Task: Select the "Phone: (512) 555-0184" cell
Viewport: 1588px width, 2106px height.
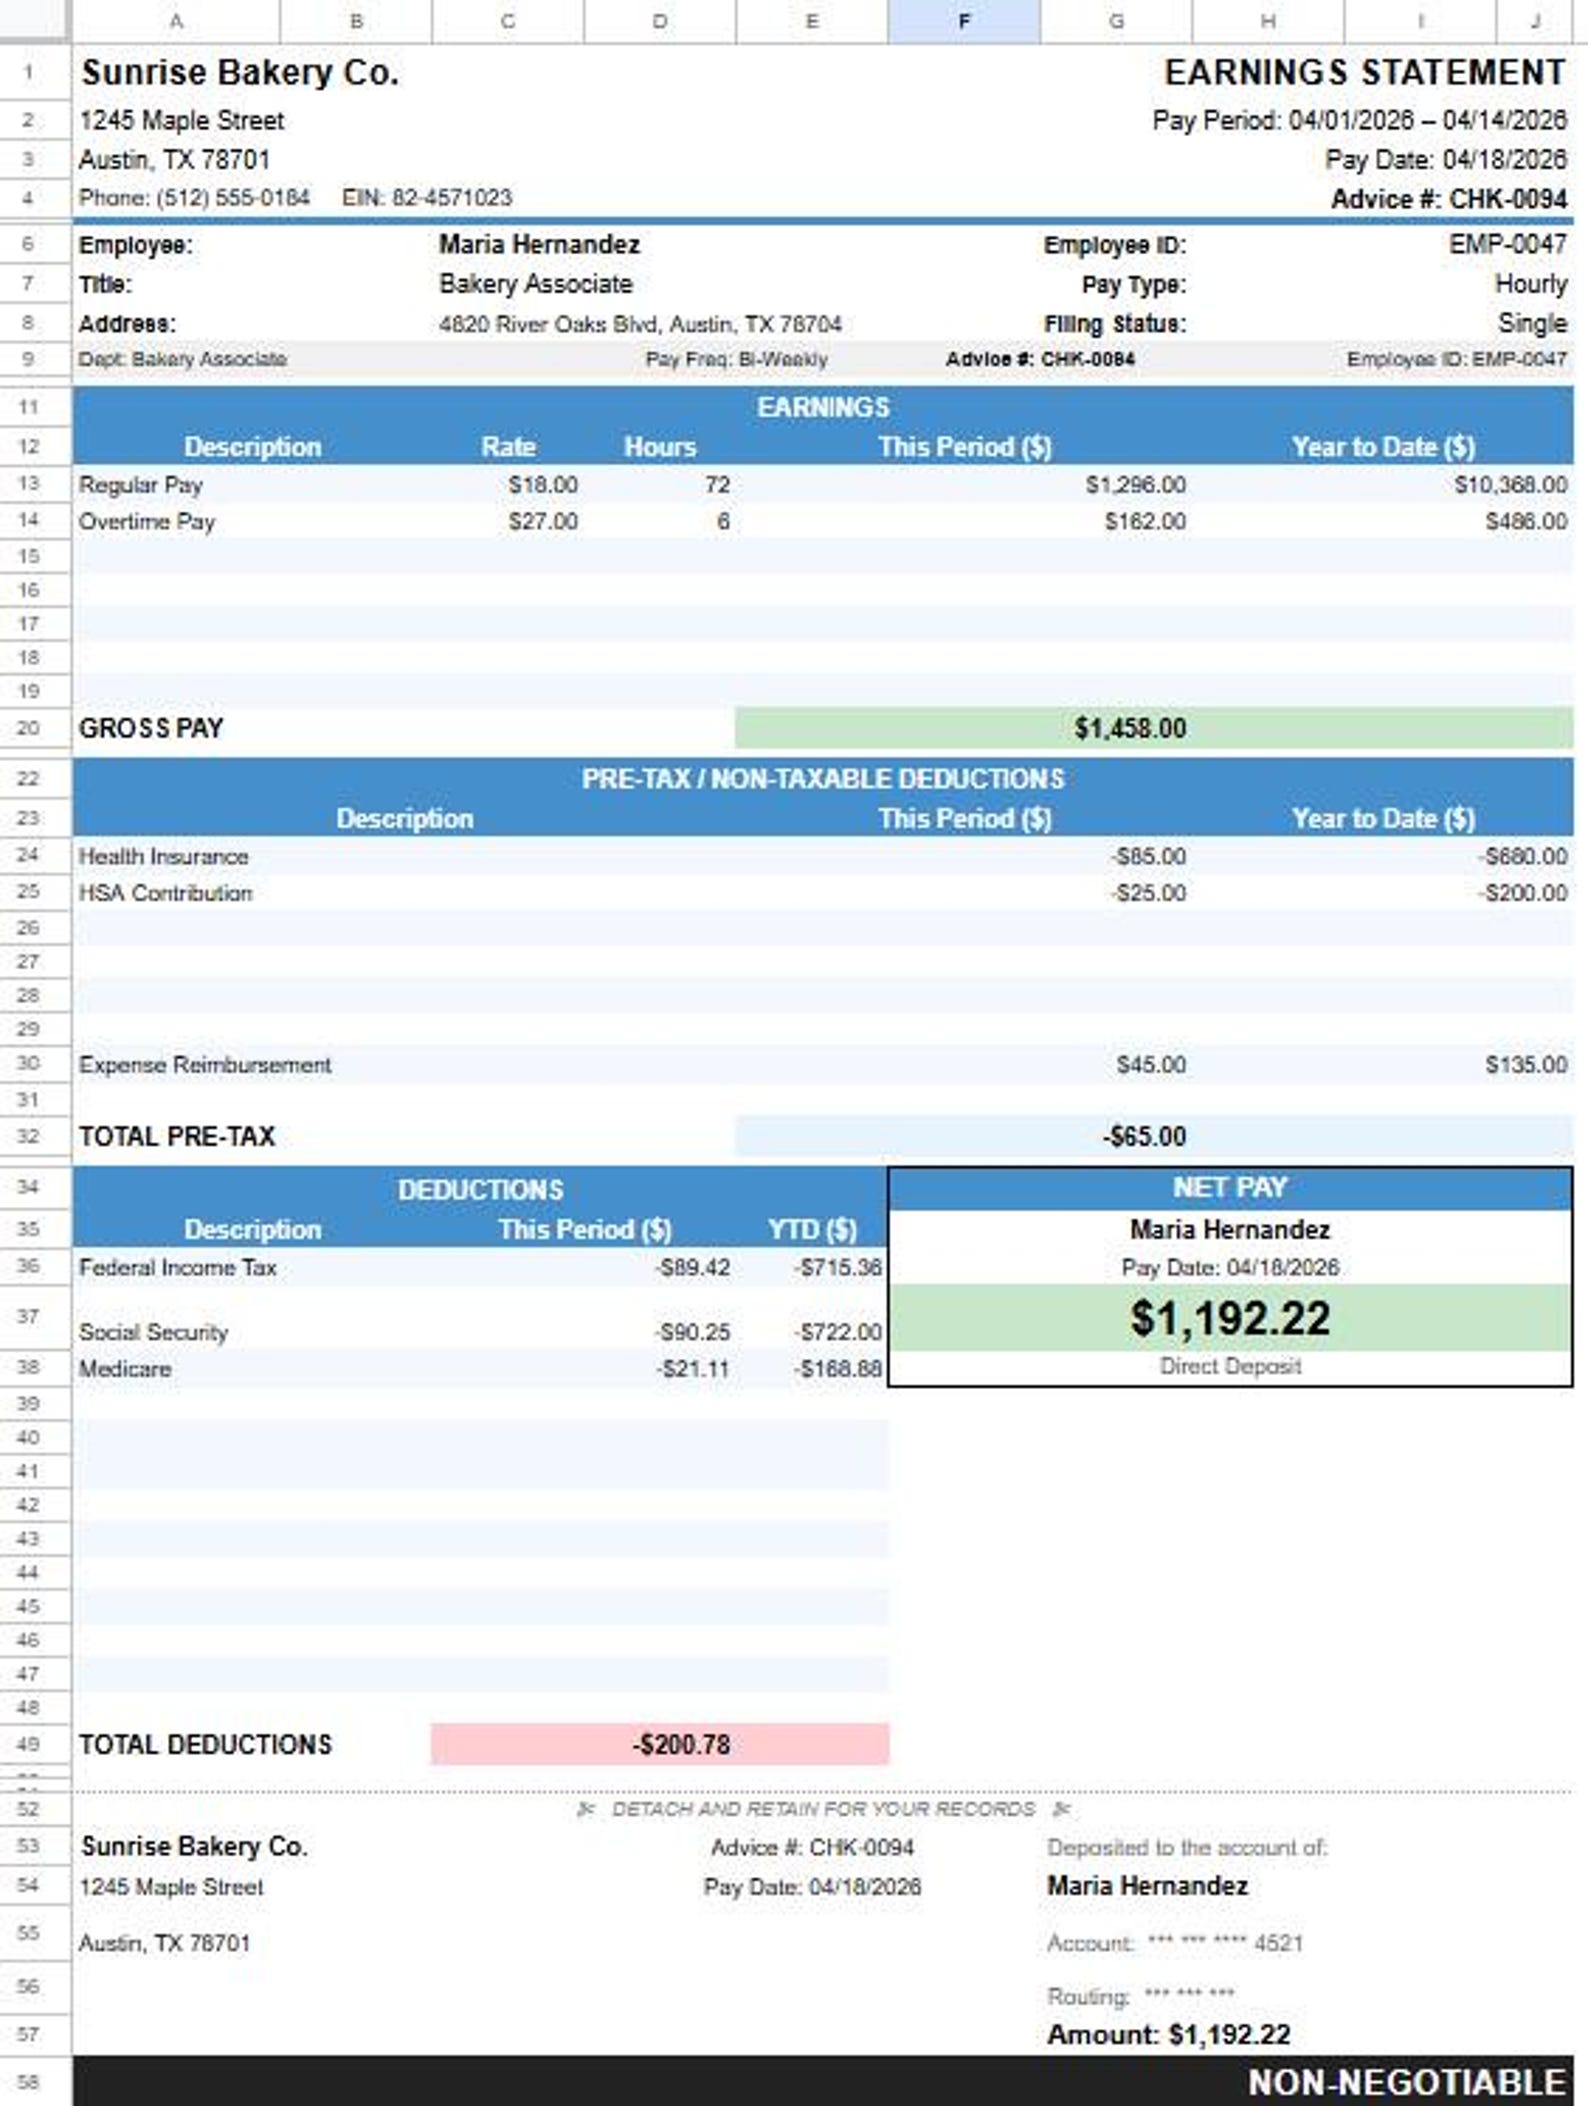Action: pyautogui.click(x=194, y=198)
